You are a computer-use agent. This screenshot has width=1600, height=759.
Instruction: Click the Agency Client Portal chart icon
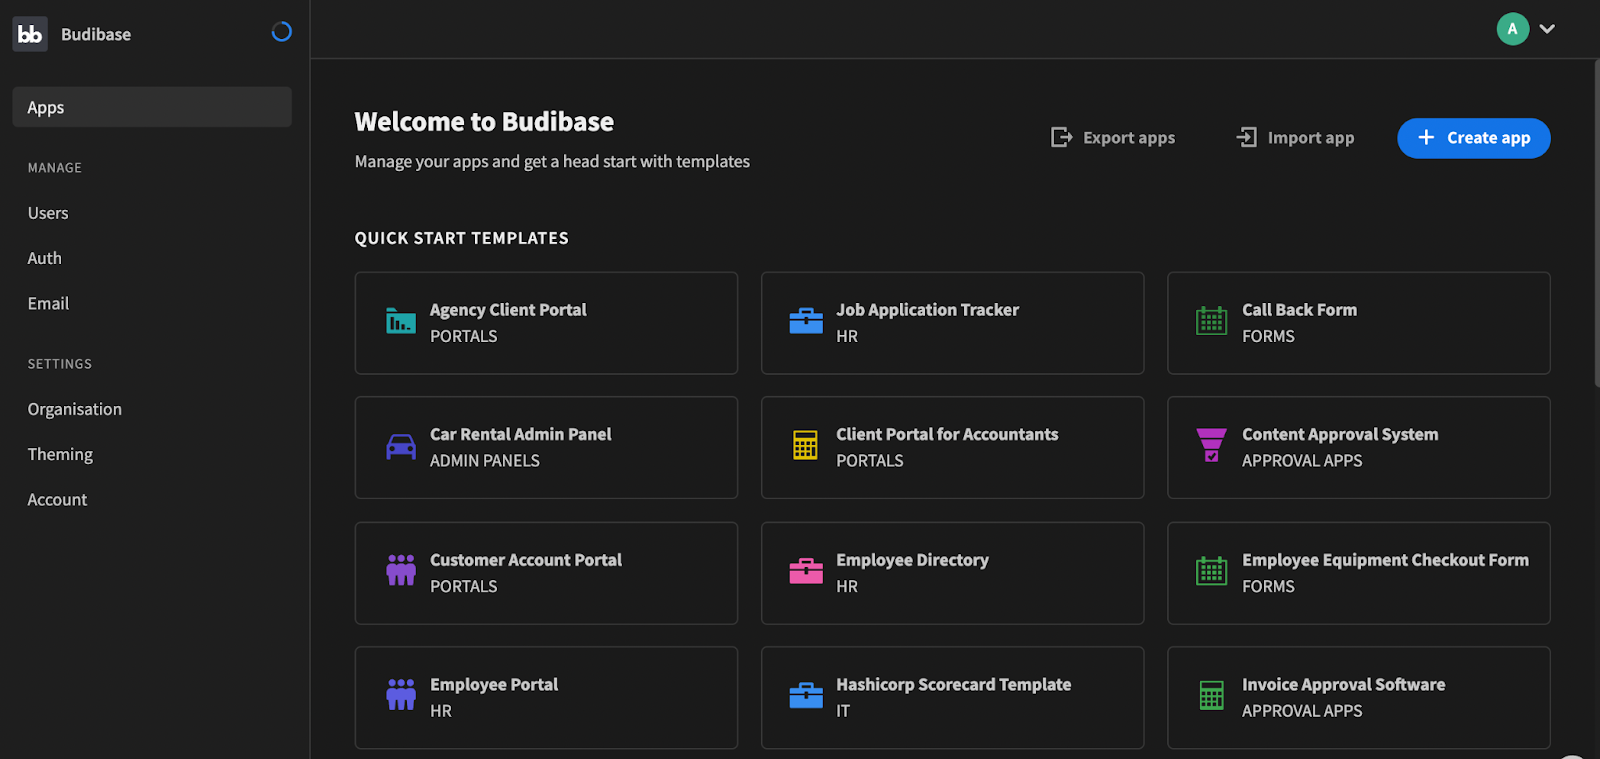click(401, 322)
